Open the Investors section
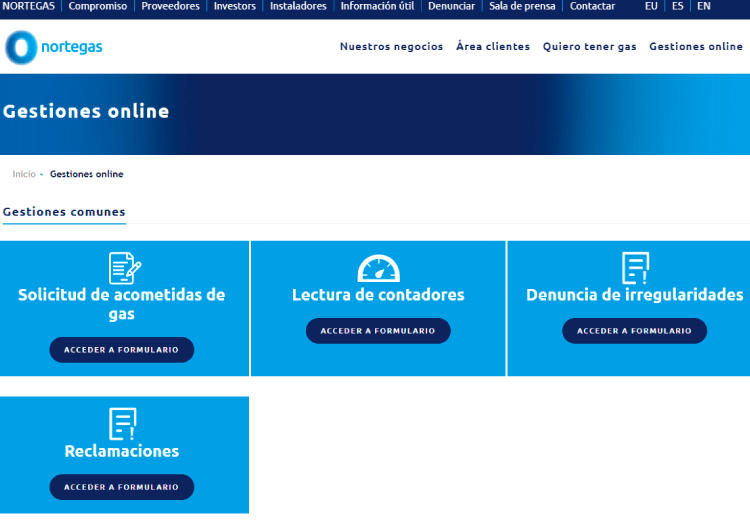750x522 pixels. click(234, 6)
